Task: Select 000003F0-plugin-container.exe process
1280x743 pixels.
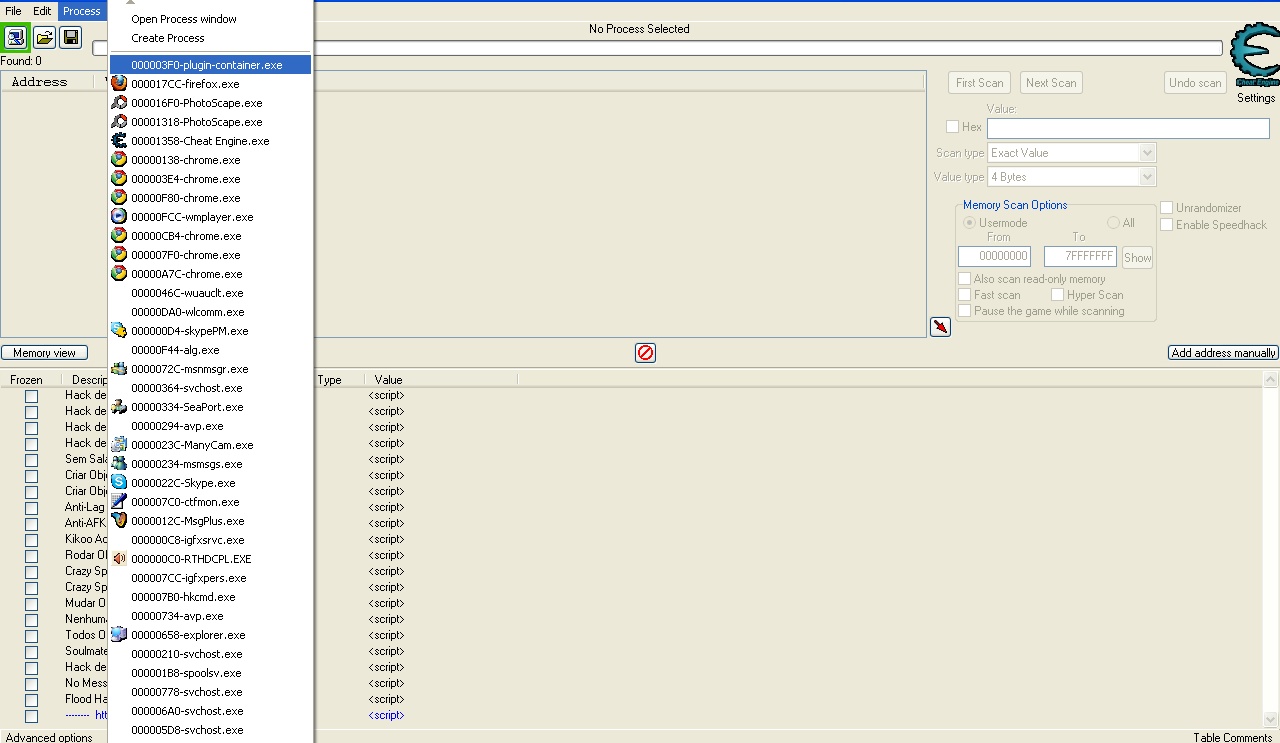Action: [210, 65]
